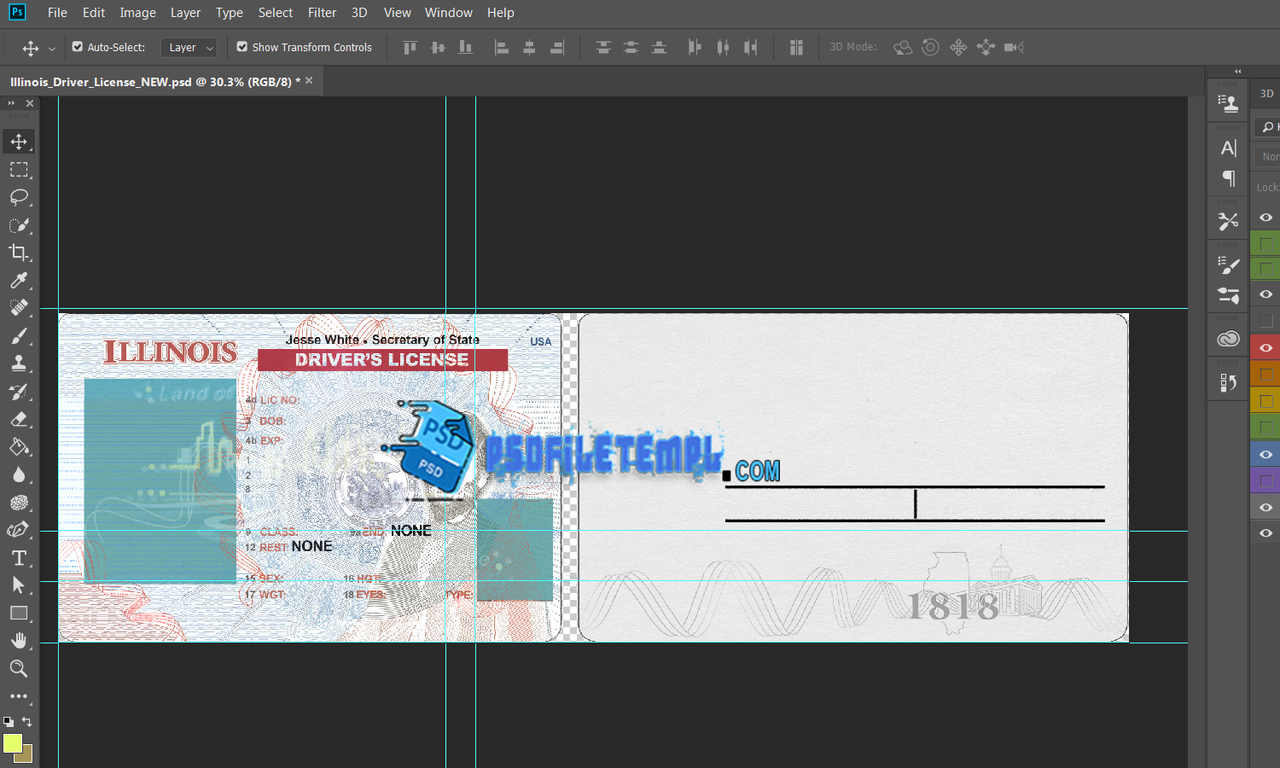This screenshot has height=768, width=1280.
Task: Open the Character panel icon
Action: click(x=1229, y=148)
